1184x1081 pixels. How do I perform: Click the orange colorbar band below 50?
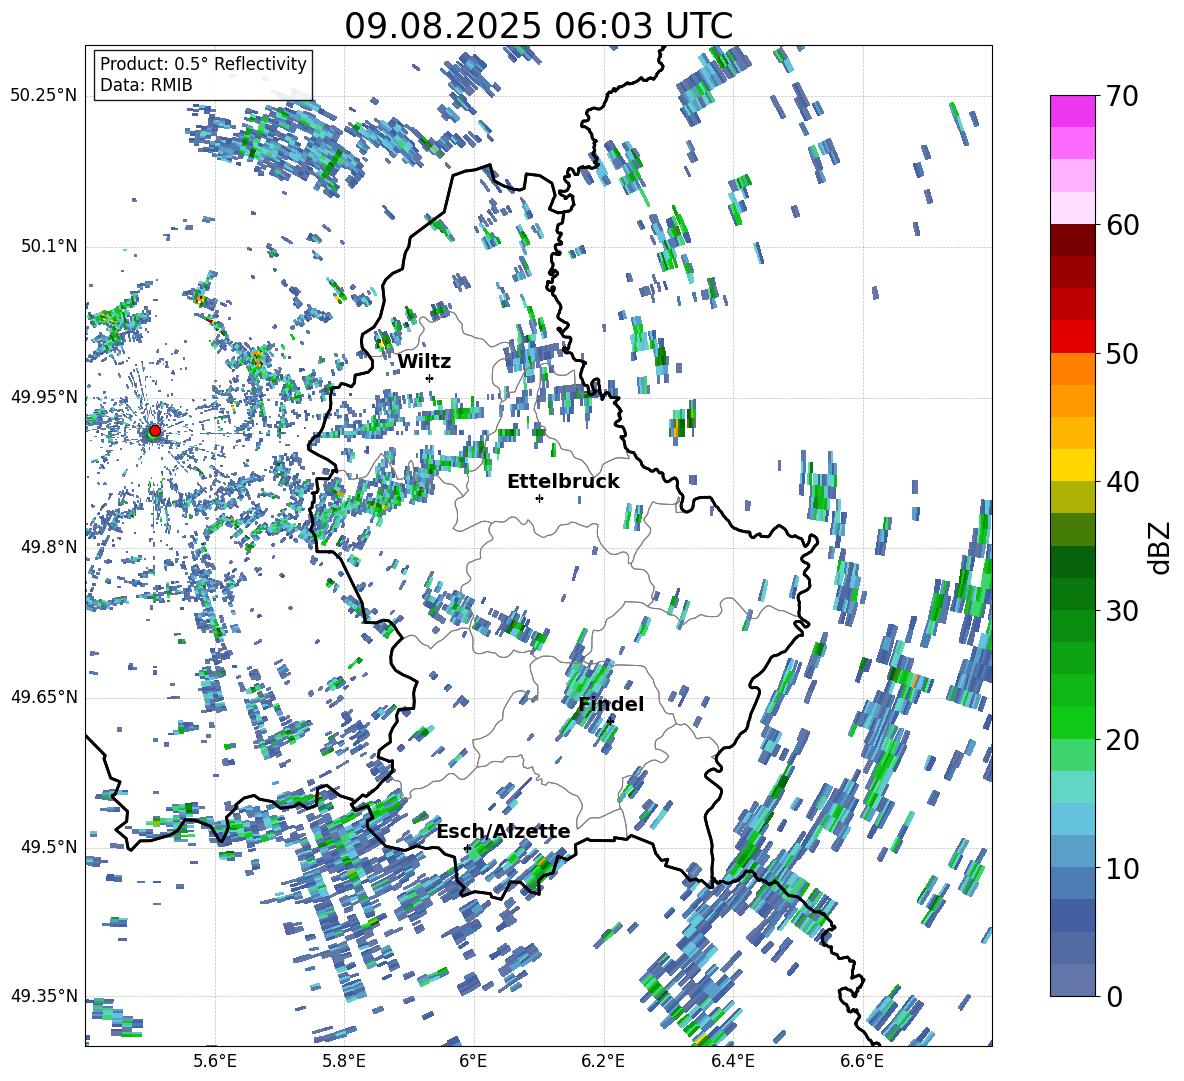pyautogui.click(x=1072, y=369)
